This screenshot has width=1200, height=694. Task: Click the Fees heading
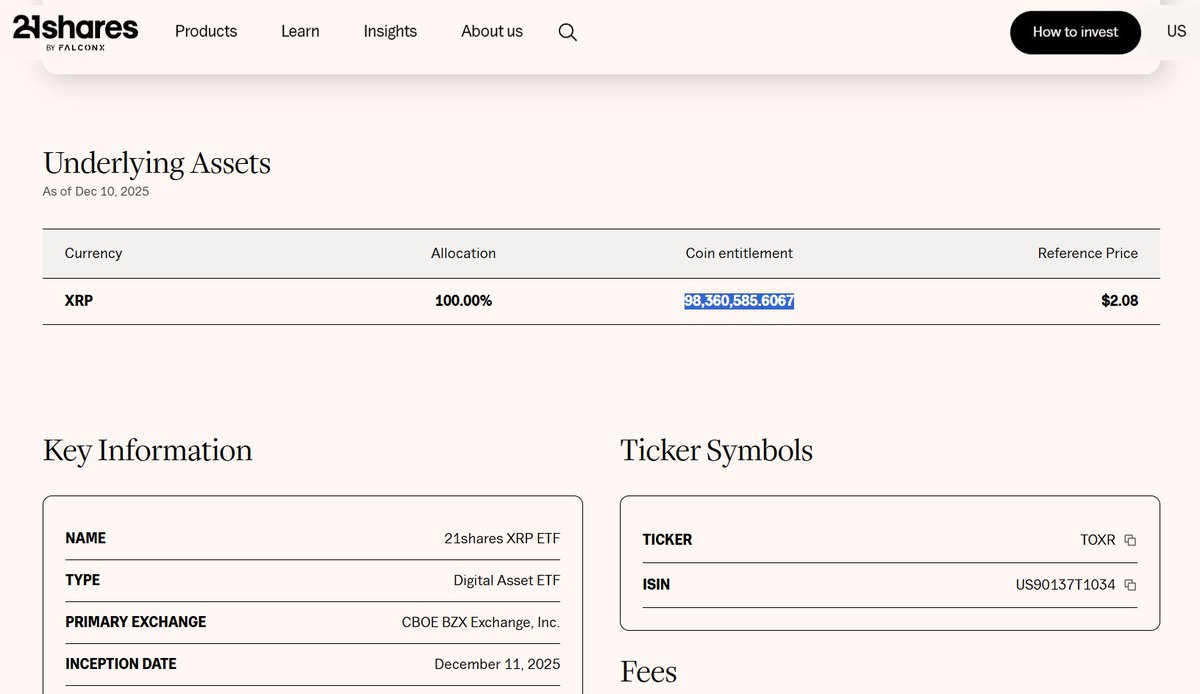click(648, 672)
